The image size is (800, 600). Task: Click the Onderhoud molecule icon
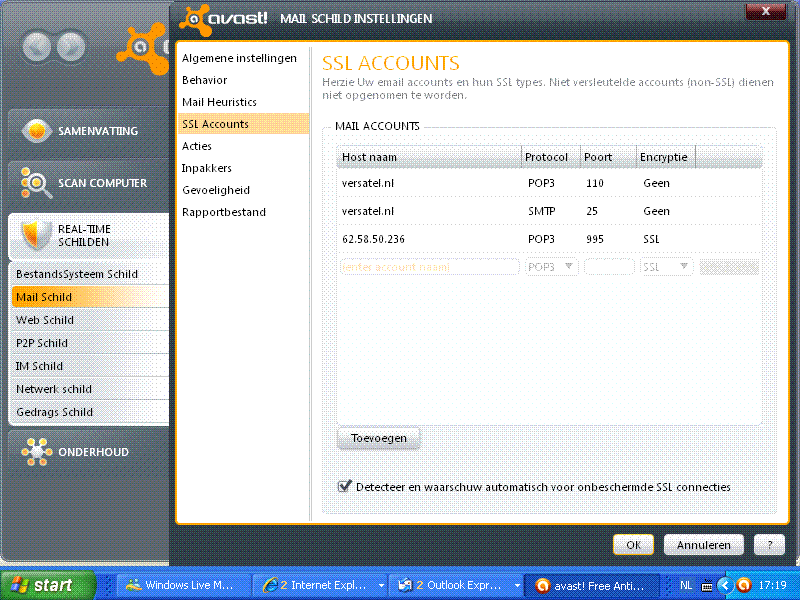click(x=37, y=452)
